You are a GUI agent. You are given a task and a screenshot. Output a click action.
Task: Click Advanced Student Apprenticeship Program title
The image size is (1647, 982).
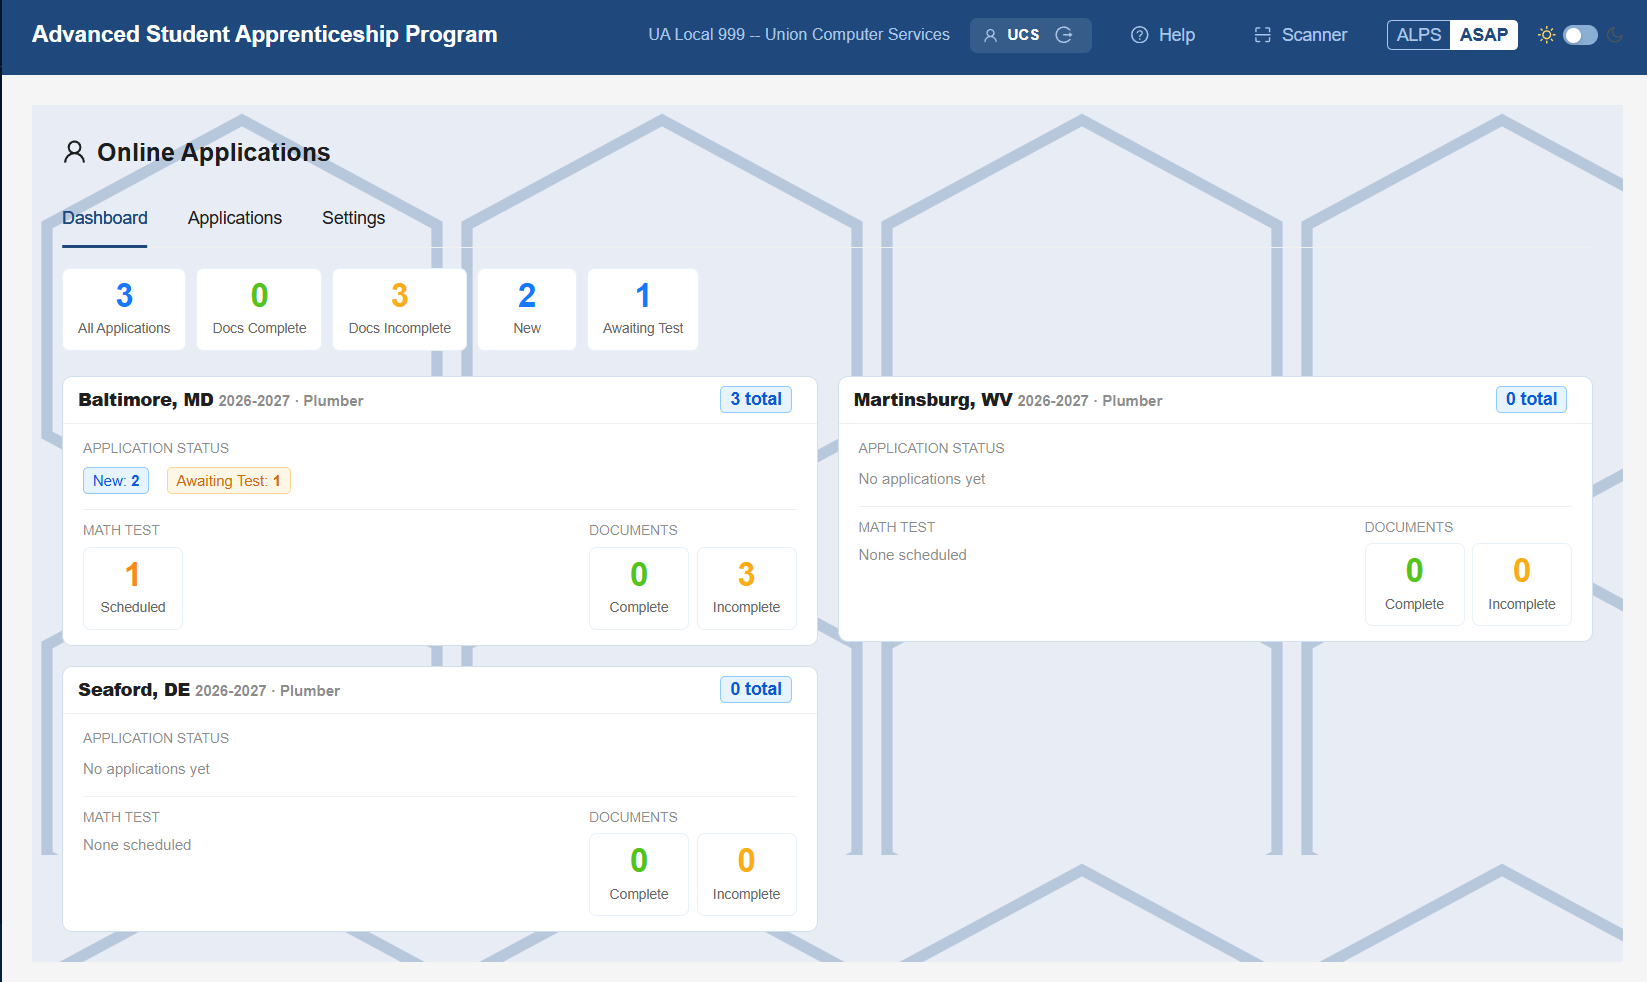(x=265, y=34)
